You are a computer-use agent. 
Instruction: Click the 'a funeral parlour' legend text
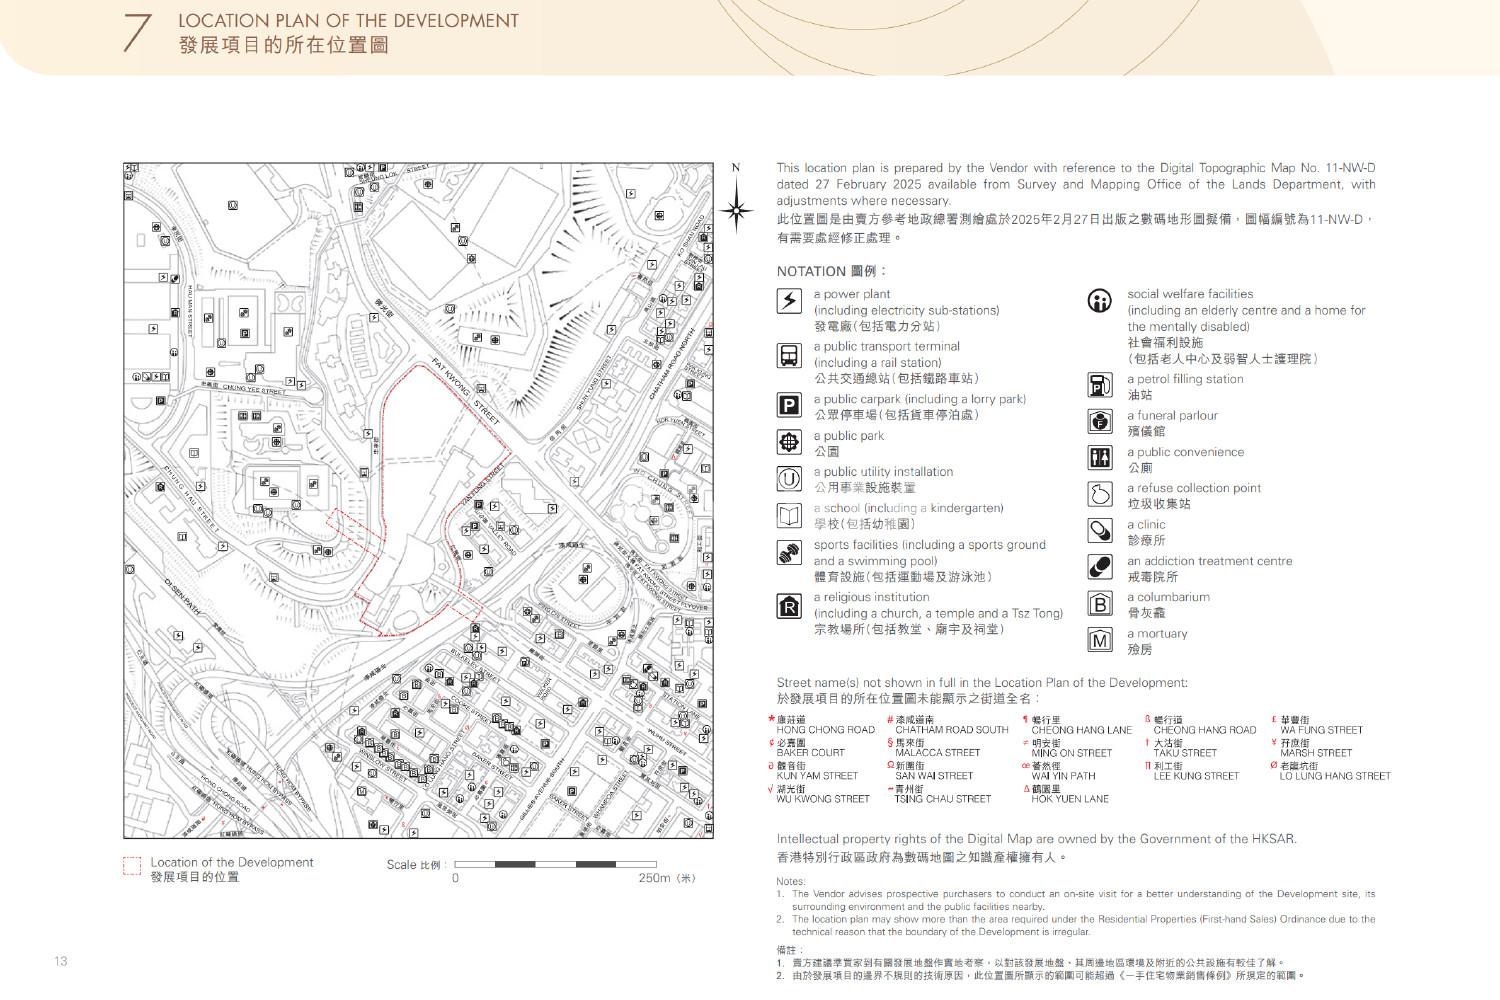point(1173,415)
